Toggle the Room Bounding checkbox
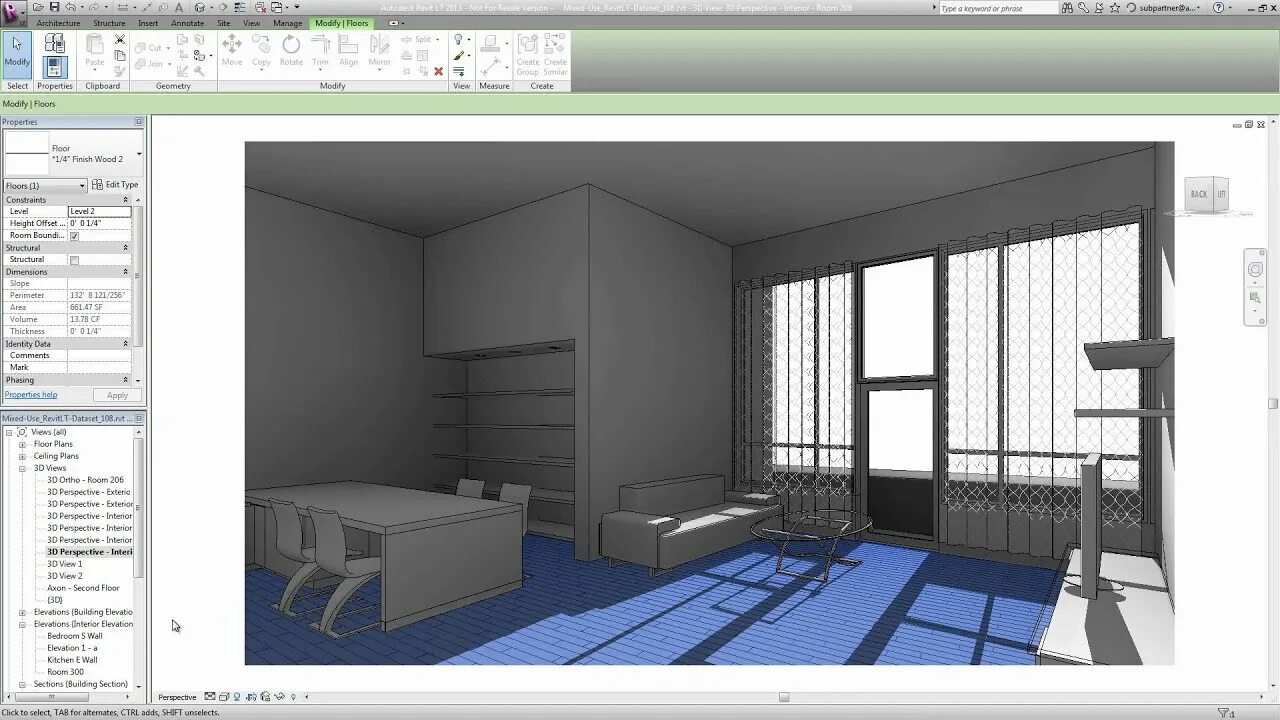The image size is (1280, 720). coord(74,236)
